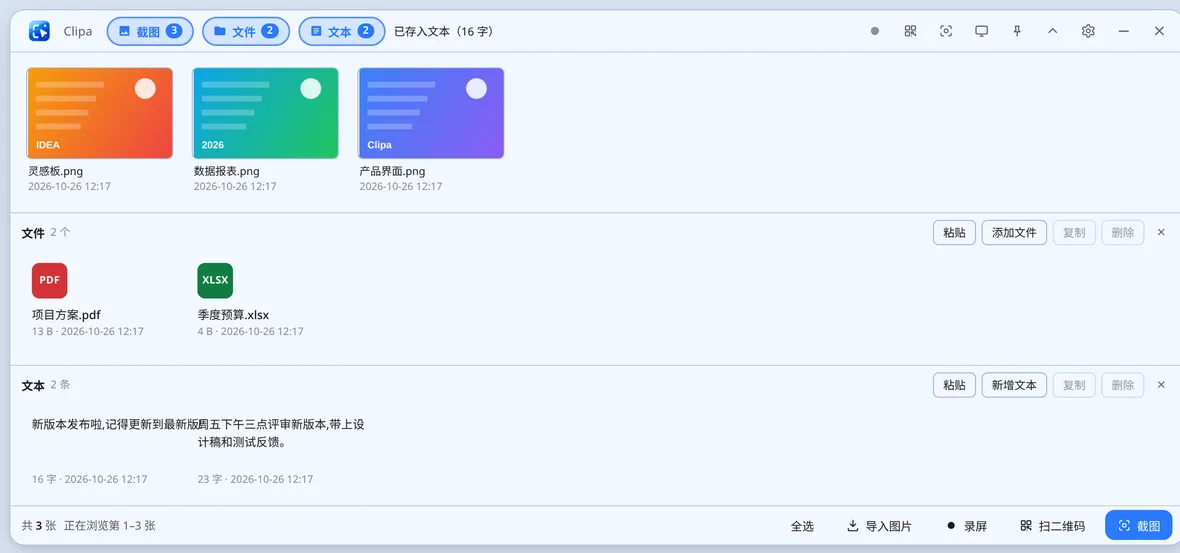1180x553 pixels.
Task: Select the green XLSX file icon
Action: pos(215,281)
